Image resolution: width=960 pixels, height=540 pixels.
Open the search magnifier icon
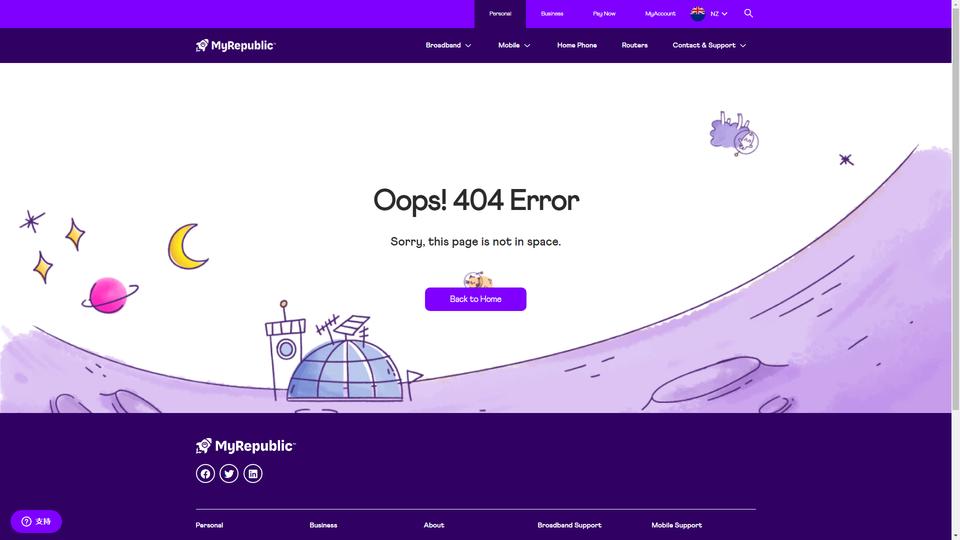coord(748,13)
